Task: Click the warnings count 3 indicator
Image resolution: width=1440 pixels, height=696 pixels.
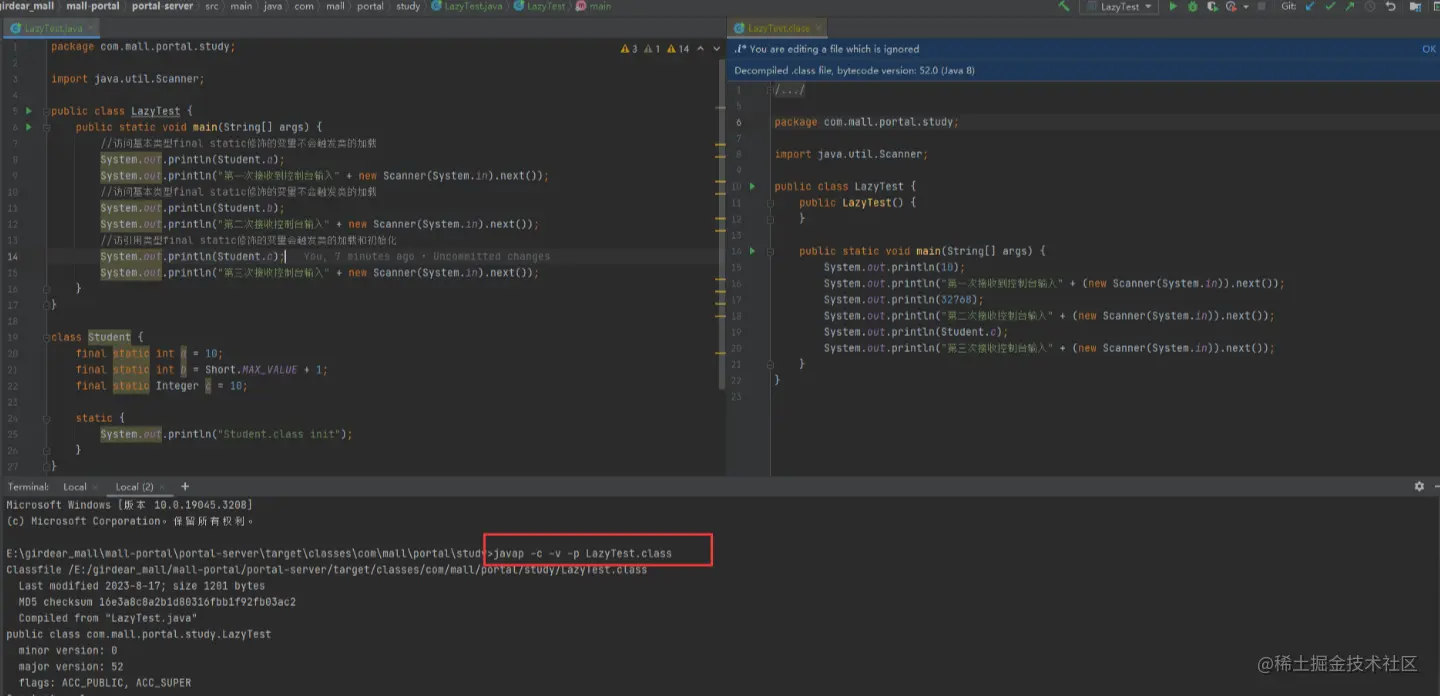Action: [629, 49]
